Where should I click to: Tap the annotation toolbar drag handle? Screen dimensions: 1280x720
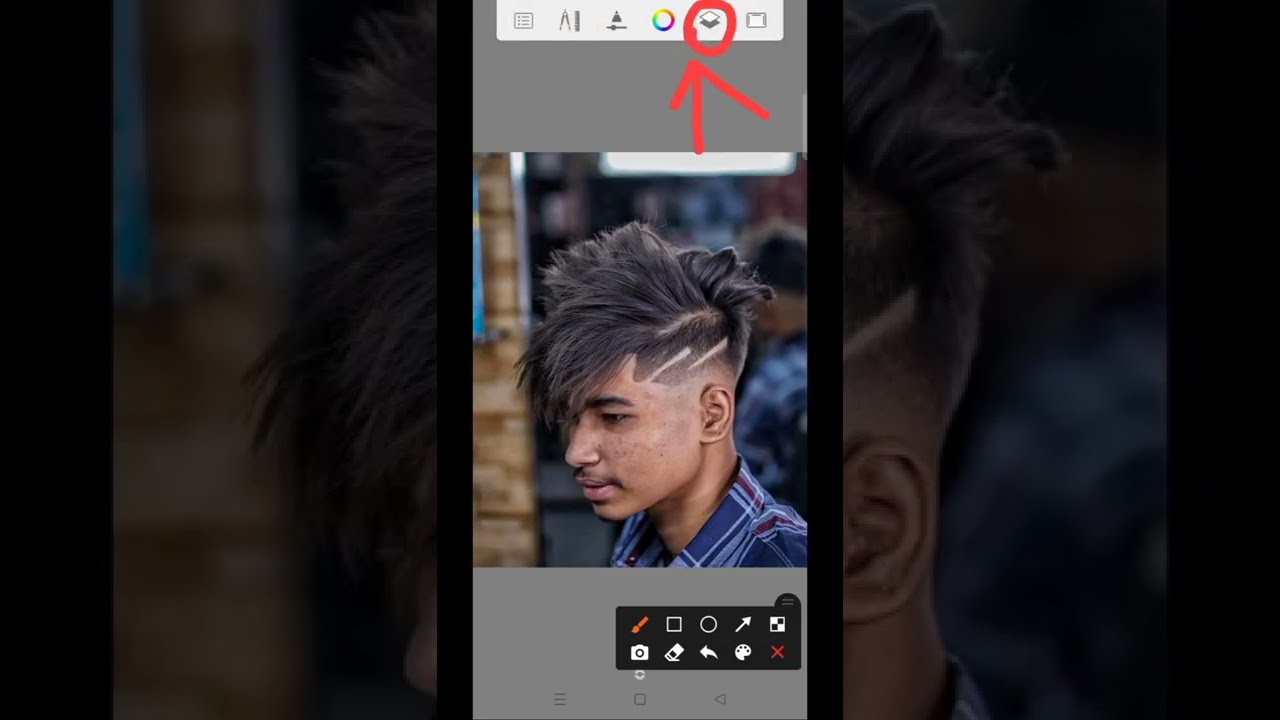coord(788,602)
